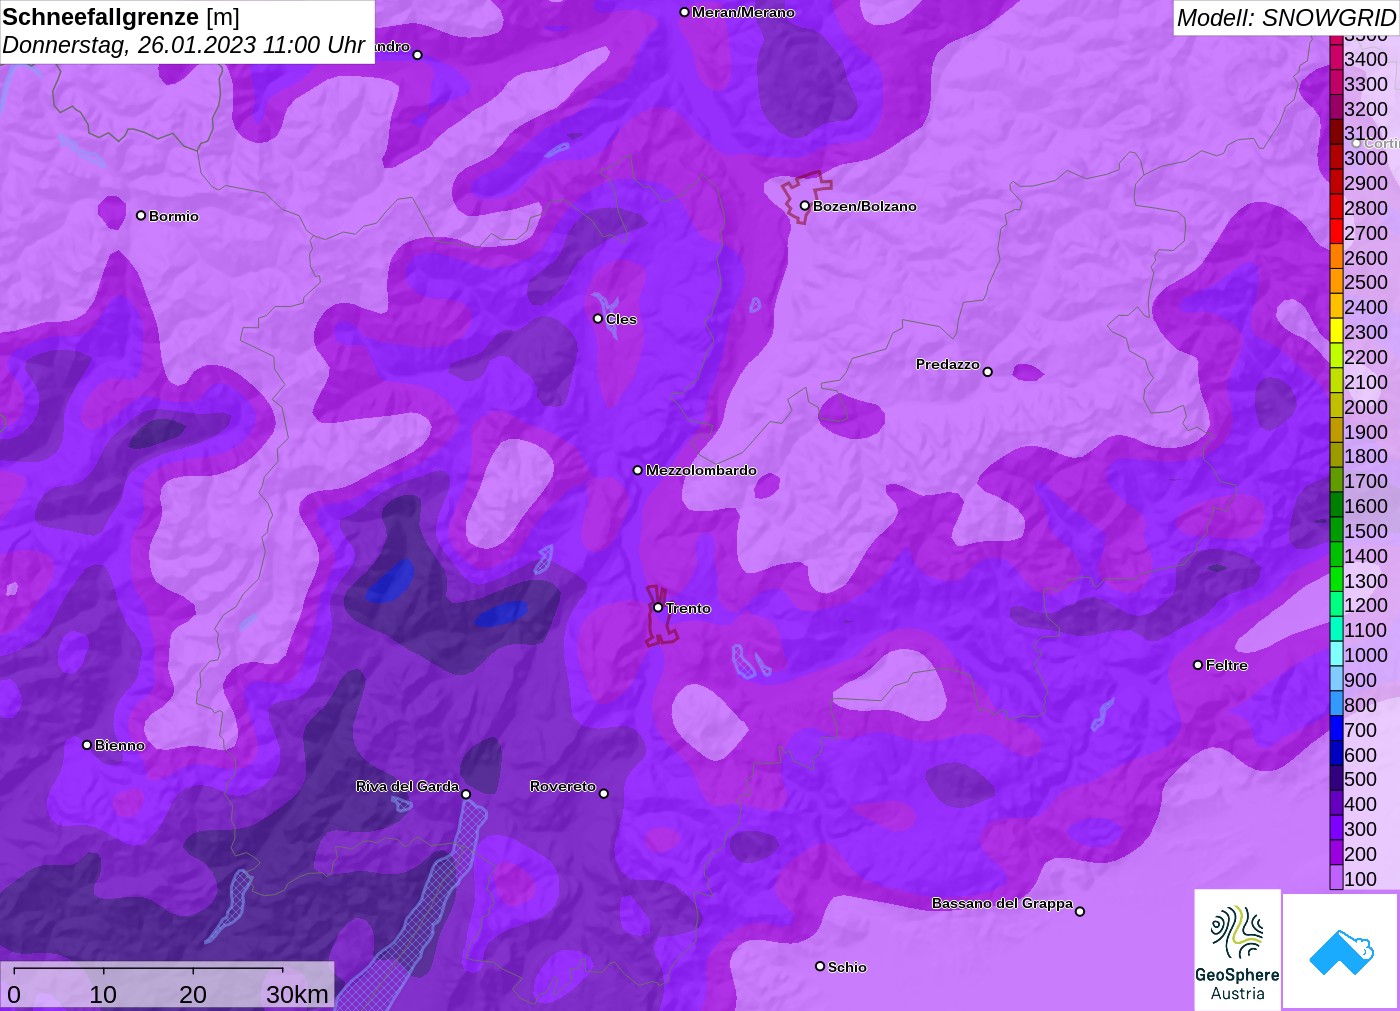Viewport: 1400px width, 1011px height.
Task: Click the blue cloud house logo
Action: click(1341, 951)
